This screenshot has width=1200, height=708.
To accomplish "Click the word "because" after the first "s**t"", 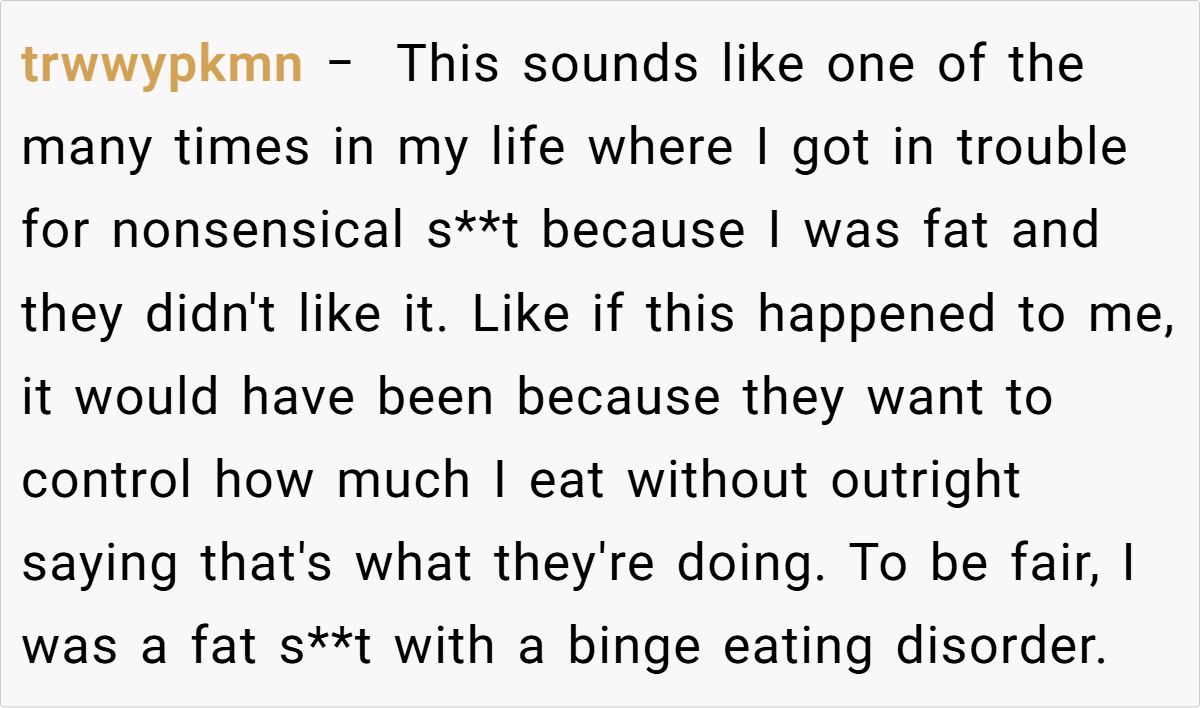I will (642, 232).
